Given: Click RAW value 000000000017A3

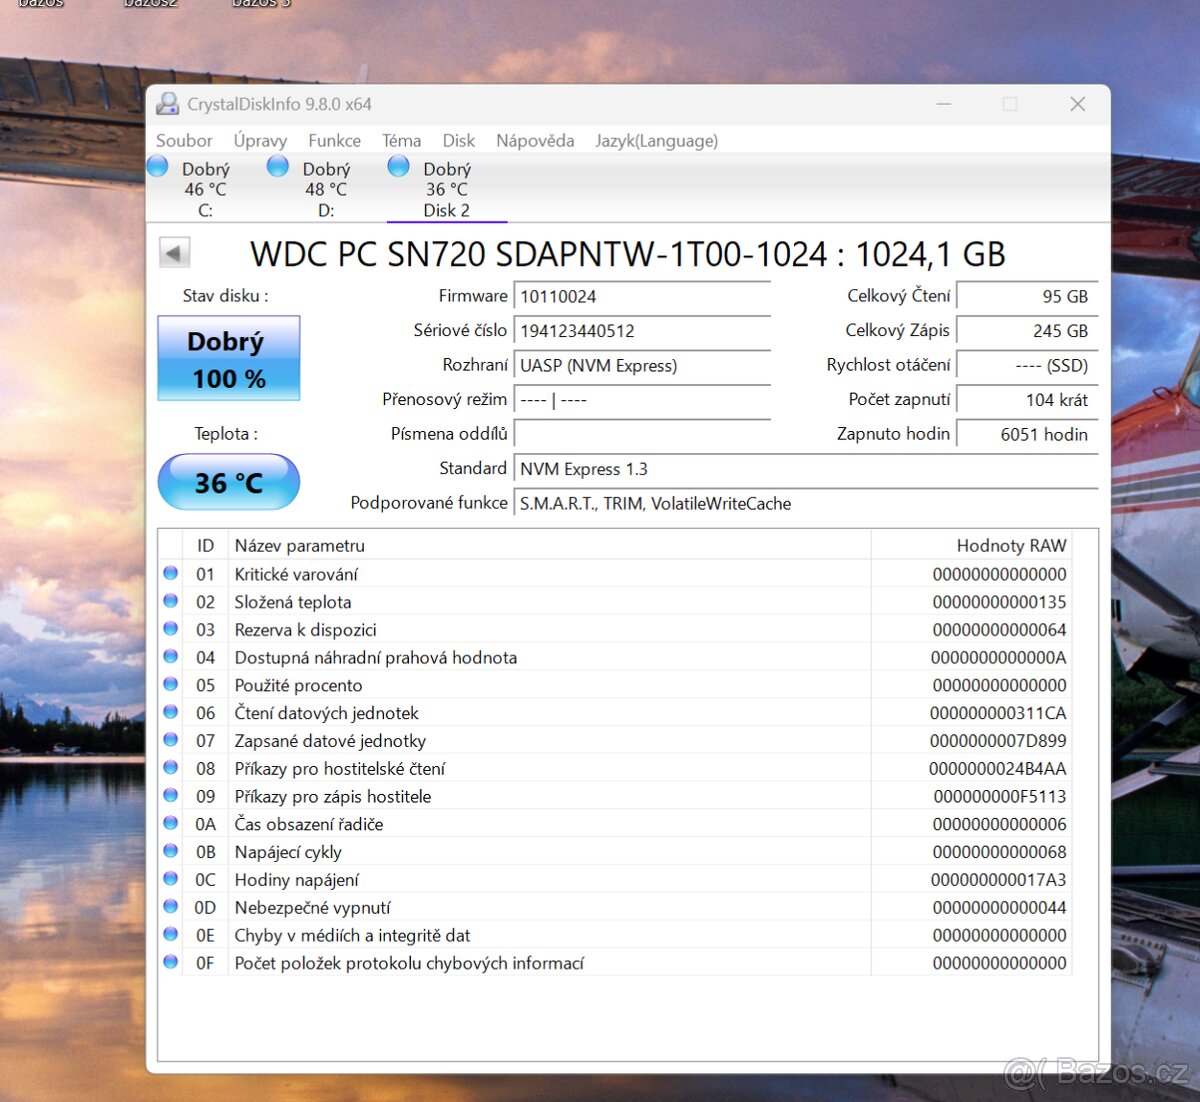Looking at the screenshot, I should pyautogui.click(x=998, y=880).
